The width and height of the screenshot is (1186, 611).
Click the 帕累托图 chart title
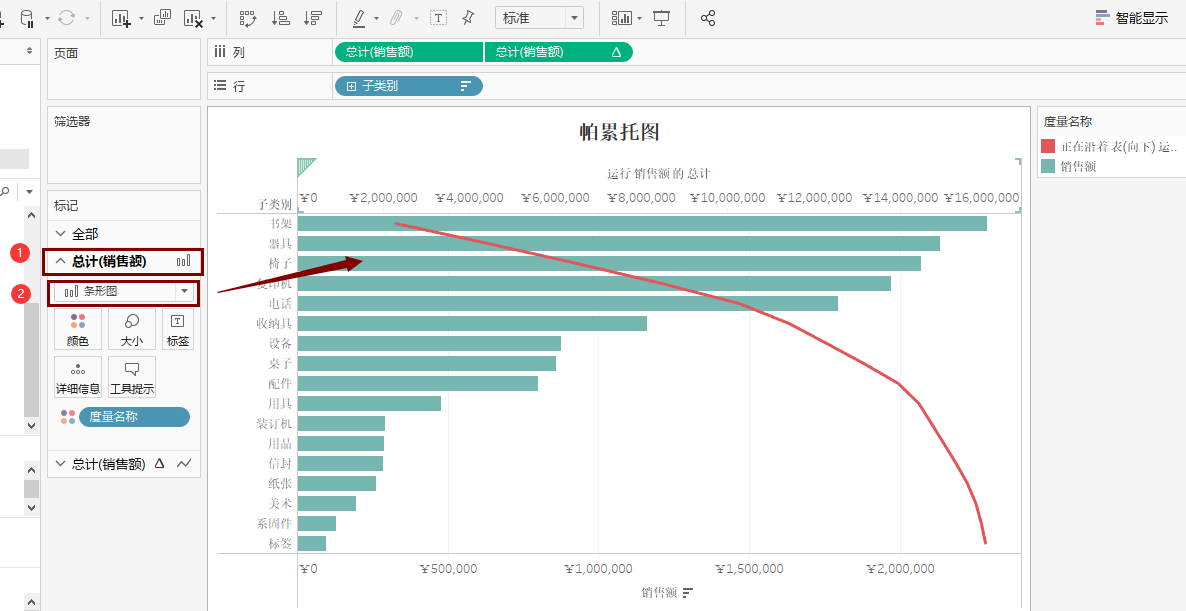coord(619,132)
